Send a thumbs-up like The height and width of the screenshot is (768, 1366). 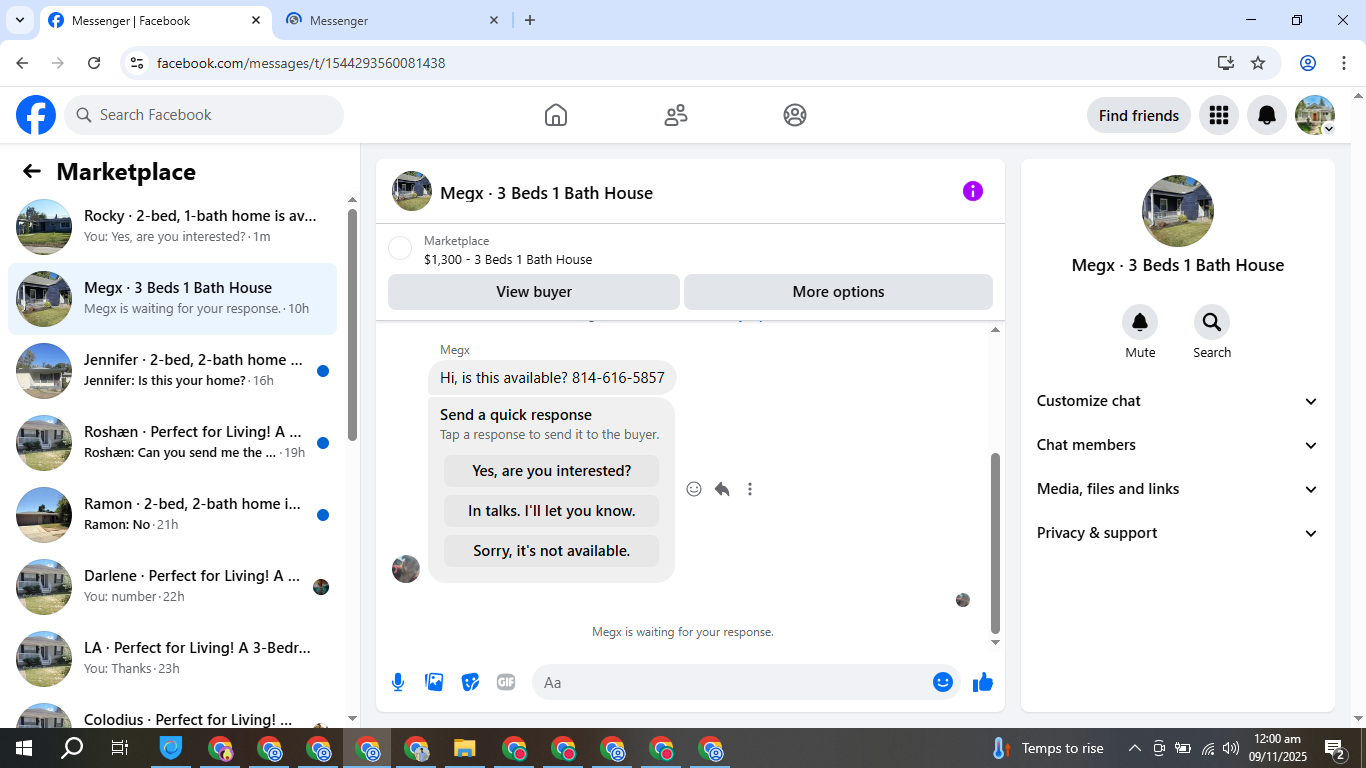point(983,682)
